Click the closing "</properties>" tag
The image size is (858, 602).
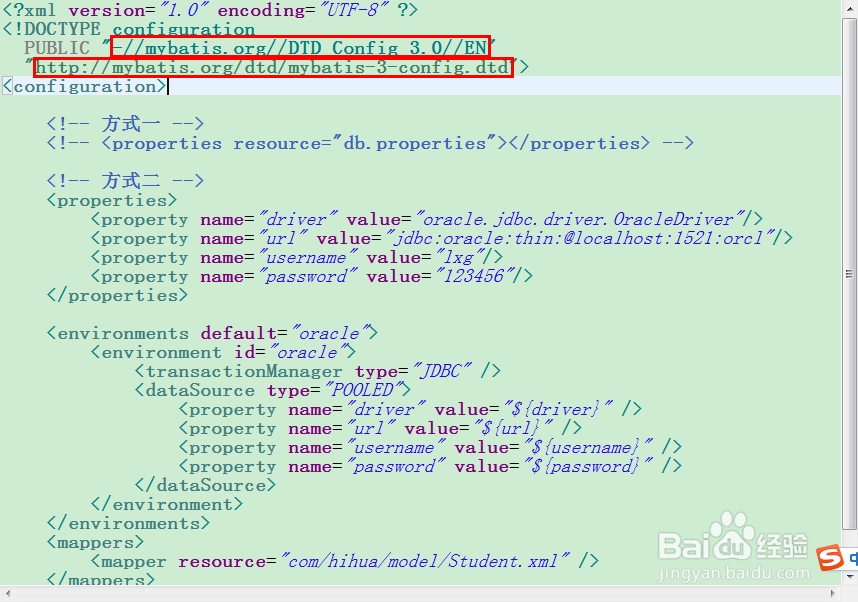[x=117, y=296]
